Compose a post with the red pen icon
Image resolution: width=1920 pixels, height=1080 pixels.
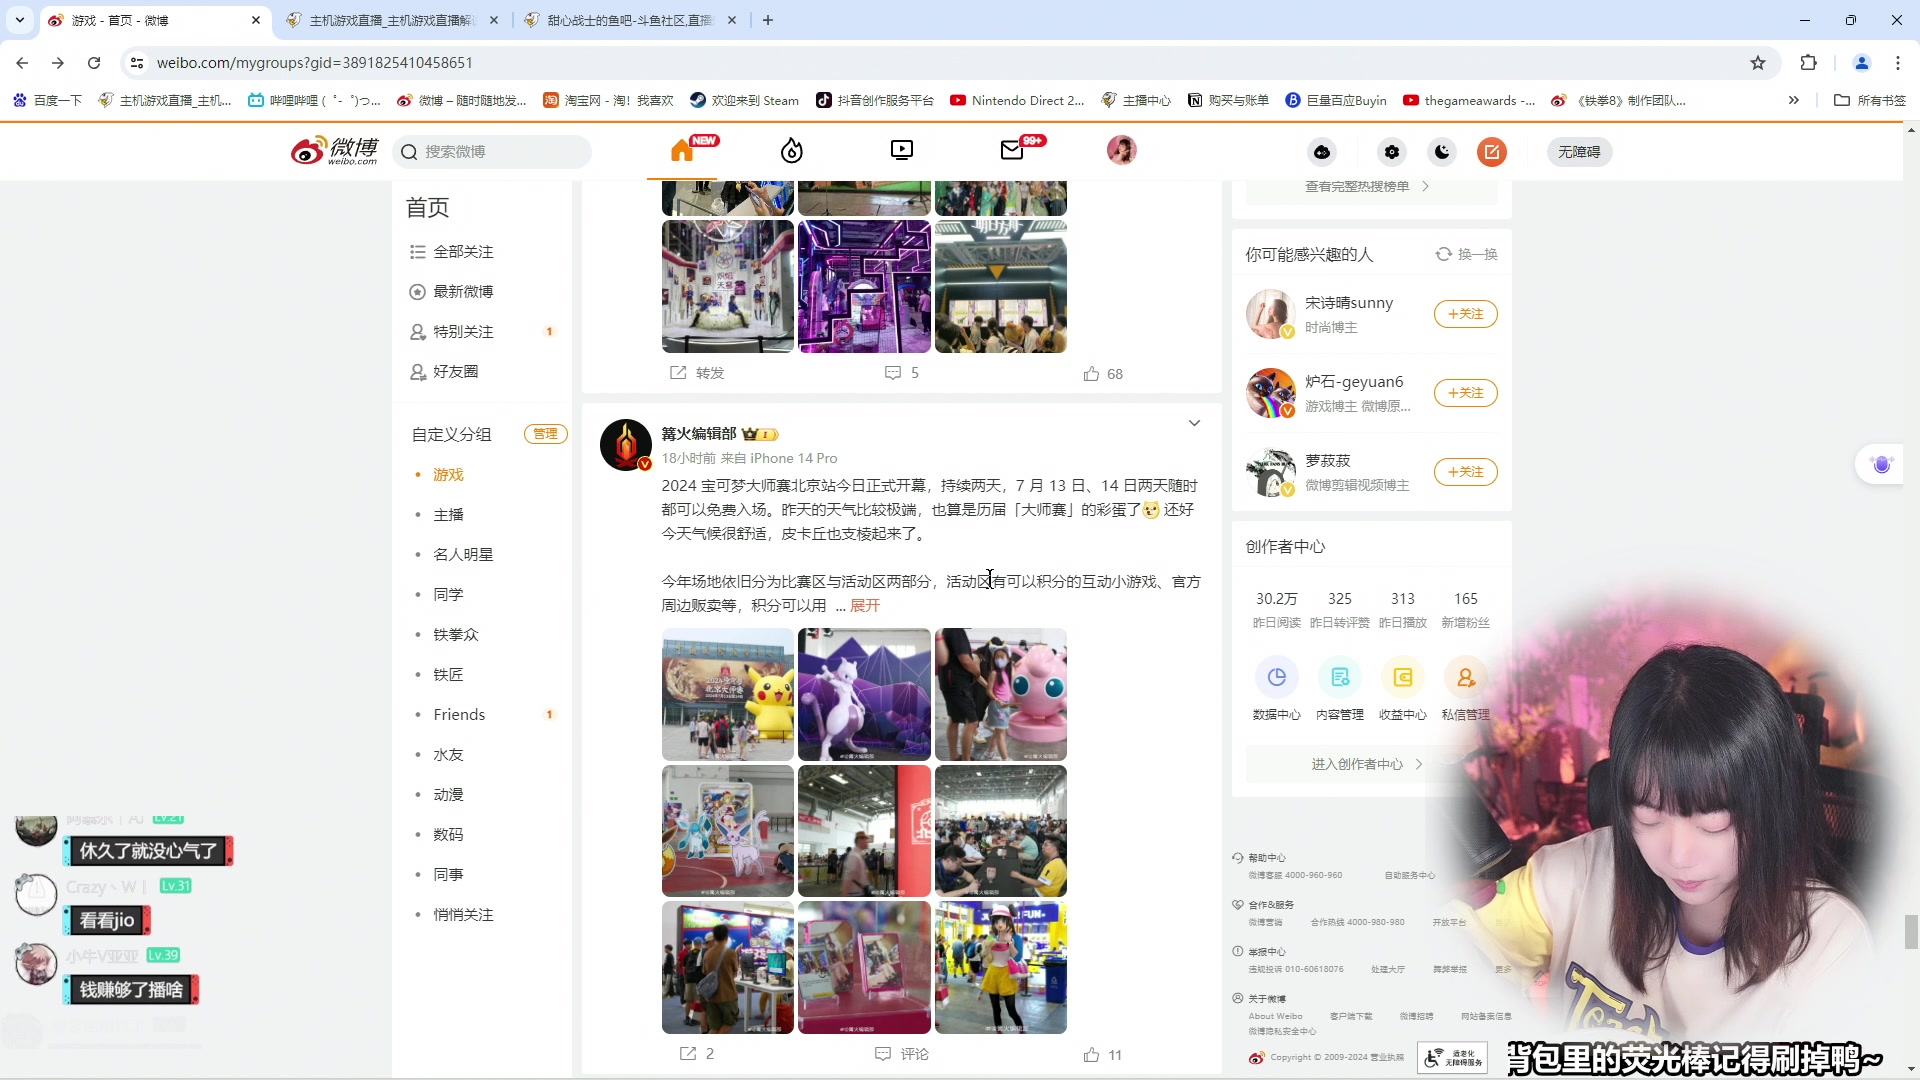click(x=1491, y=152)
